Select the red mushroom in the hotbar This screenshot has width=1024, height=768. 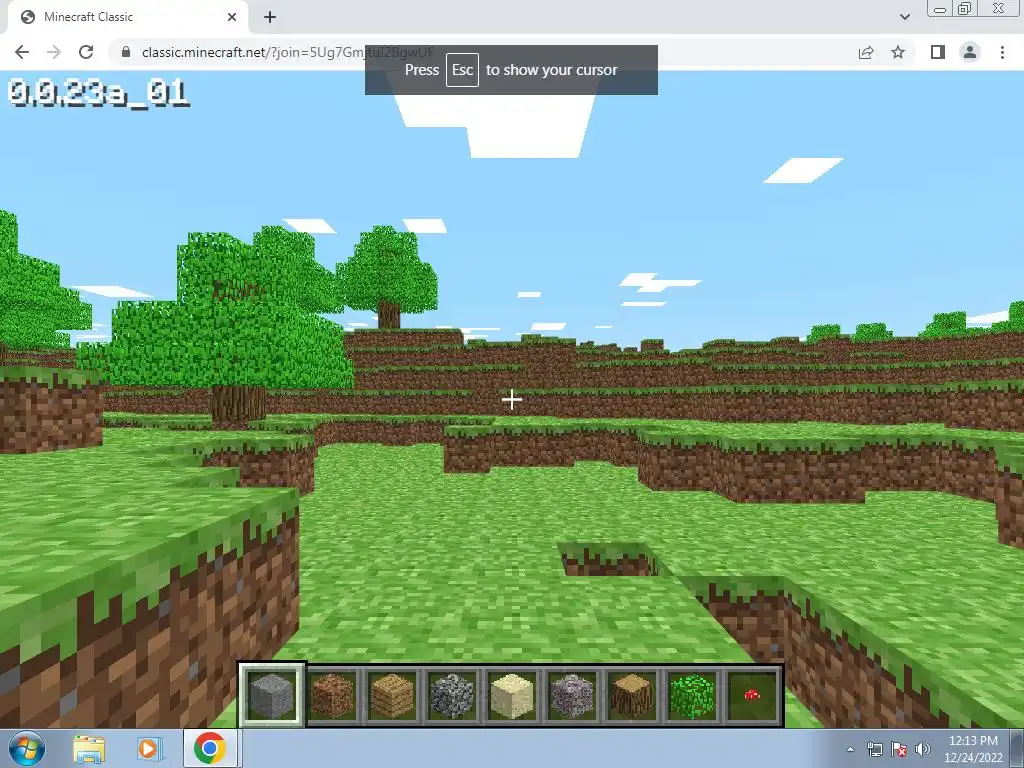tap(752, 695)
